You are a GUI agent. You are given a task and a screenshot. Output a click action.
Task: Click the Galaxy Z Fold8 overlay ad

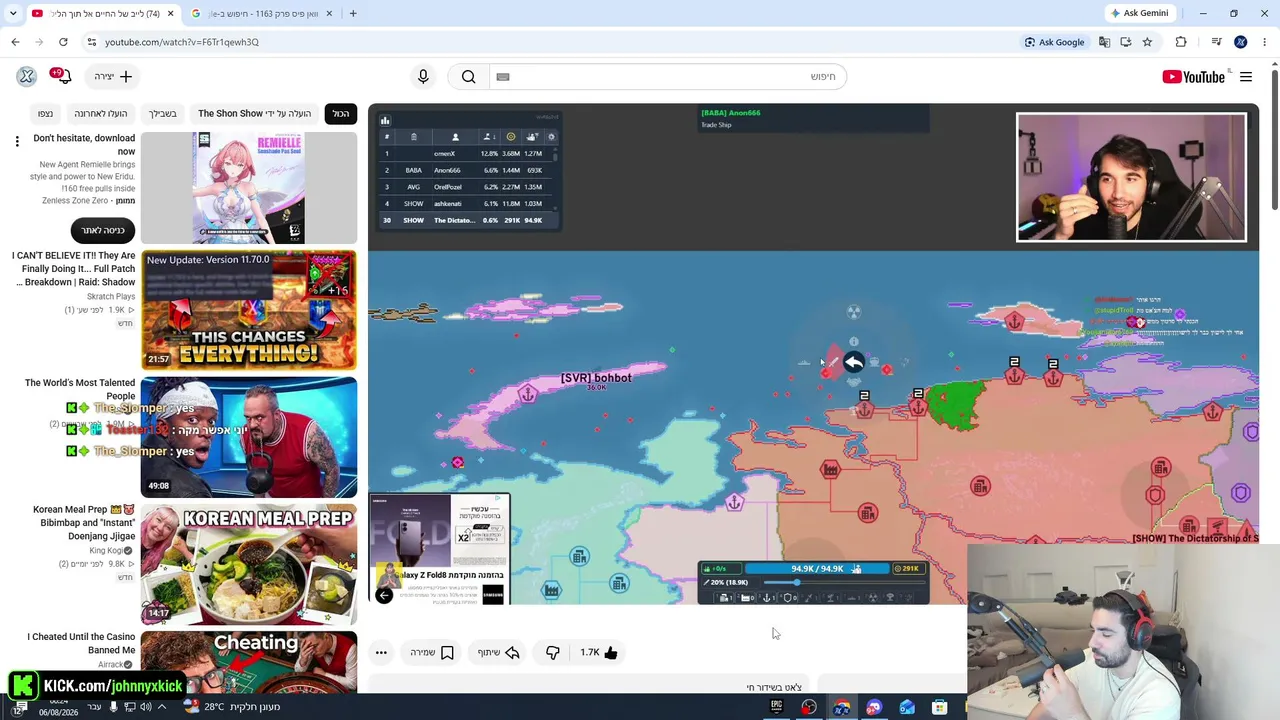[x=440, y=549]
